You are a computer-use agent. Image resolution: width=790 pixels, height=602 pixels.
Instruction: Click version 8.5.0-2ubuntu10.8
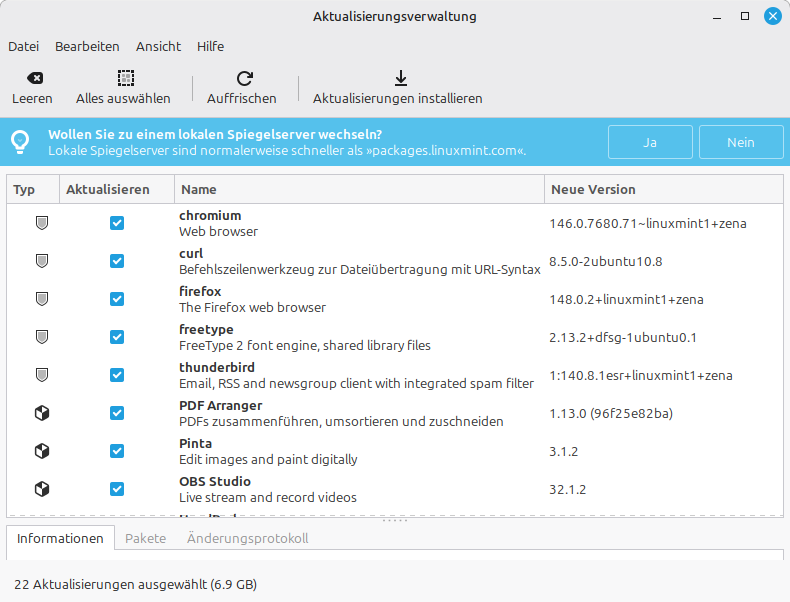coord(606,261)
